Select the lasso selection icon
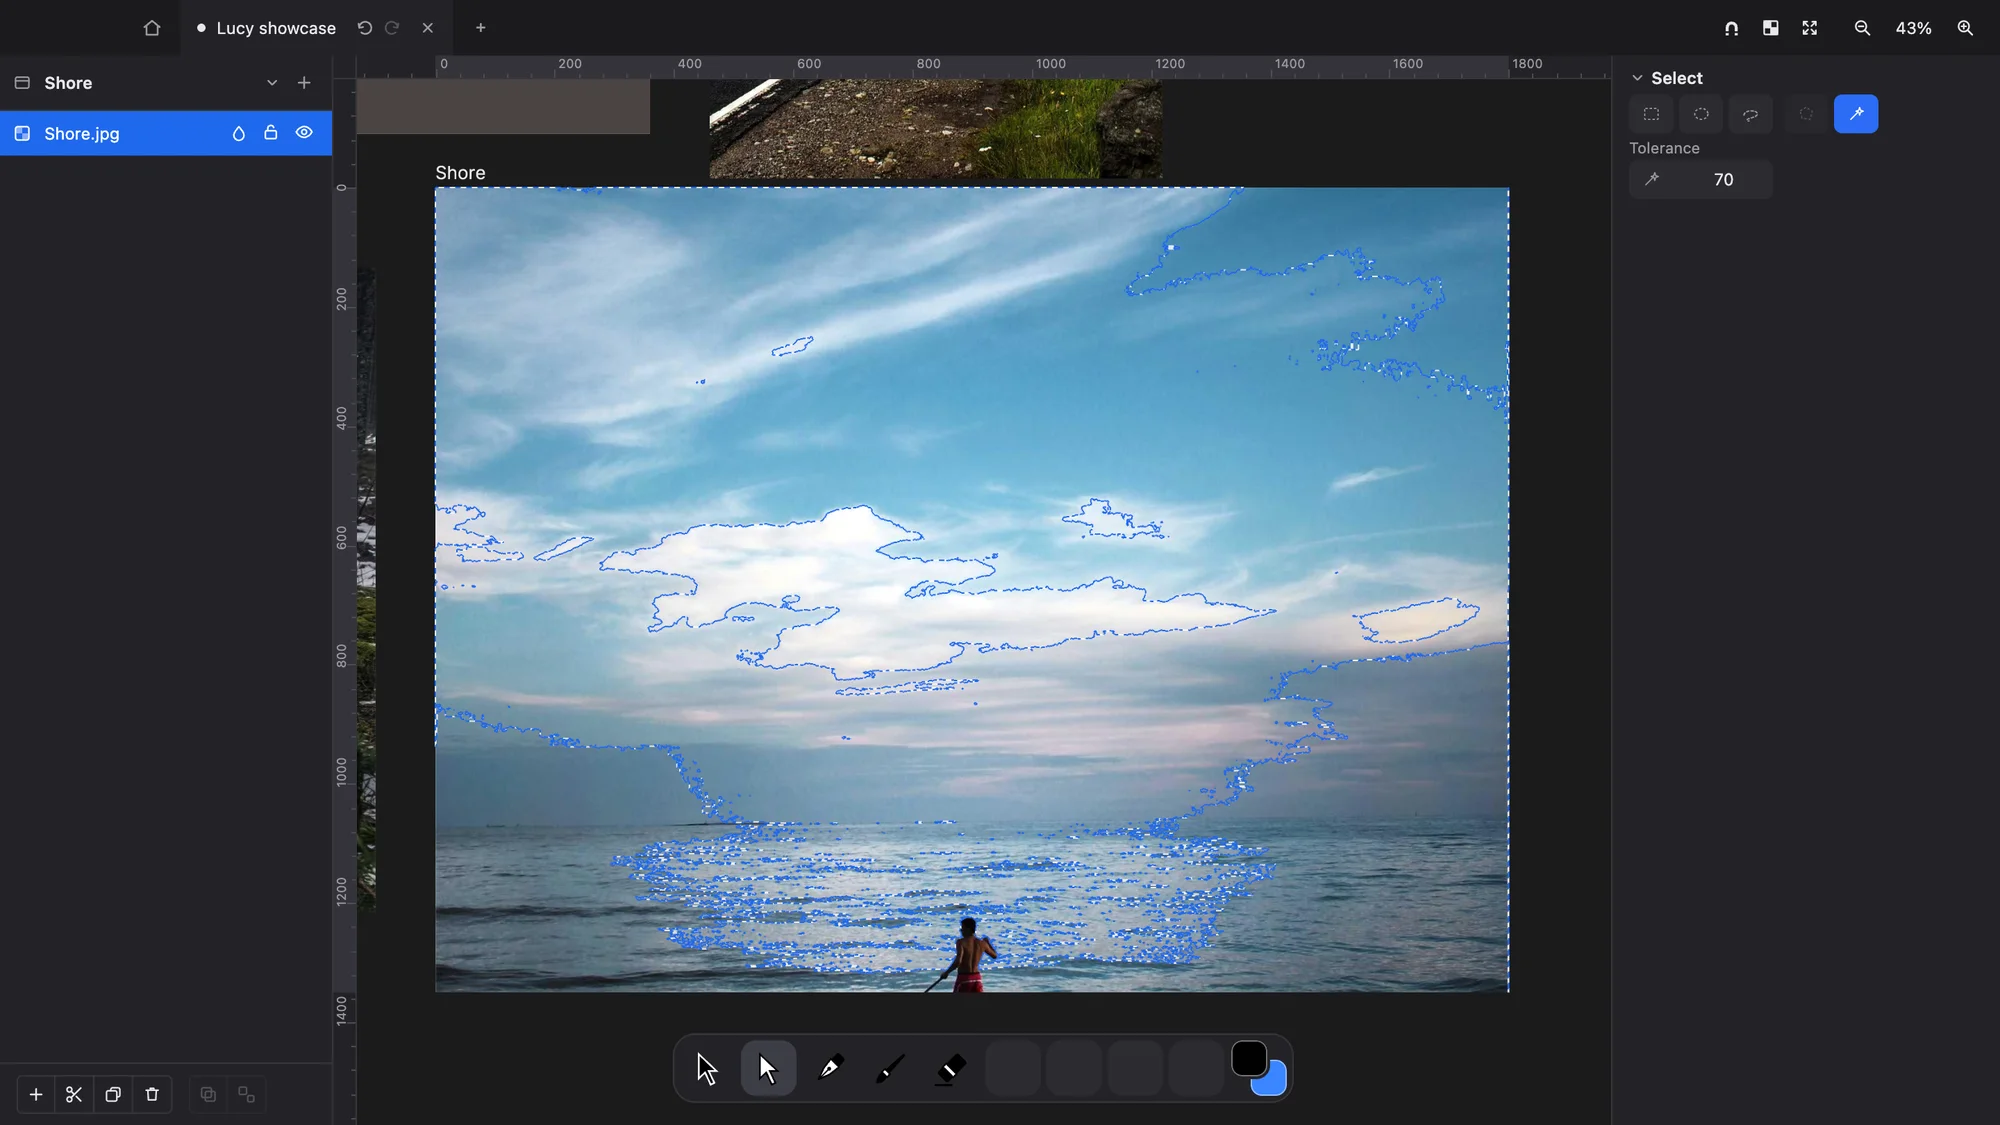This screenshot has width=2000, height=1125. pyautogui.click(x=1750, y=114)
